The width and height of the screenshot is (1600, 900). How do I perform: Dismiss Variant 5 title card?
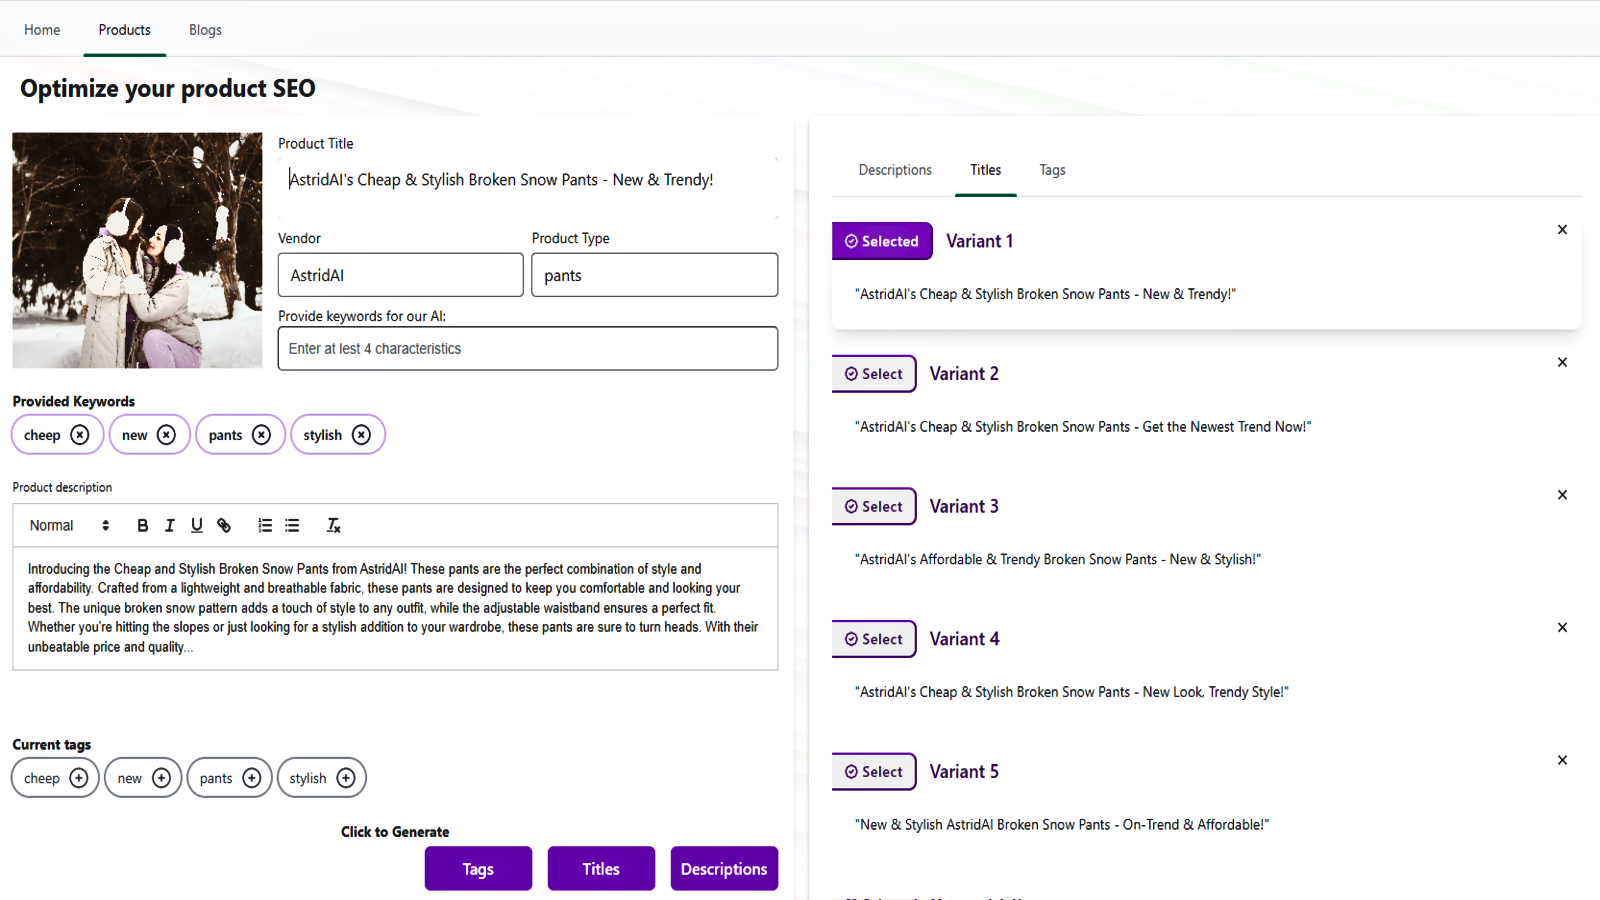click(1562, 760)
